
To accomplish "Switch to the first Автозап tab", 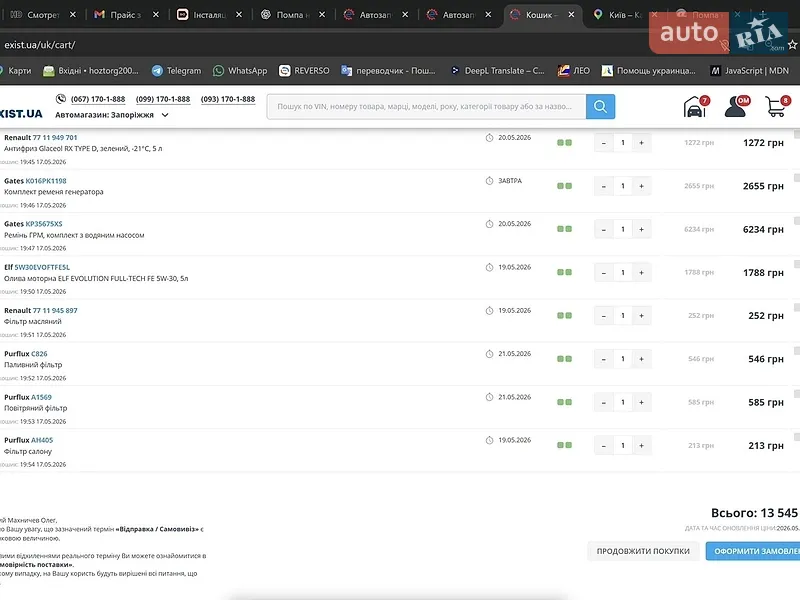I will (375, 15).
